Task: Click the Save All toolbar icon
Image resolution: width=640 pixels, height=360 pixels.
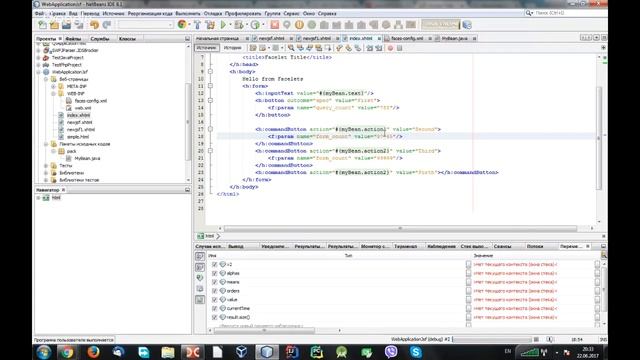Action: (79, 25)
